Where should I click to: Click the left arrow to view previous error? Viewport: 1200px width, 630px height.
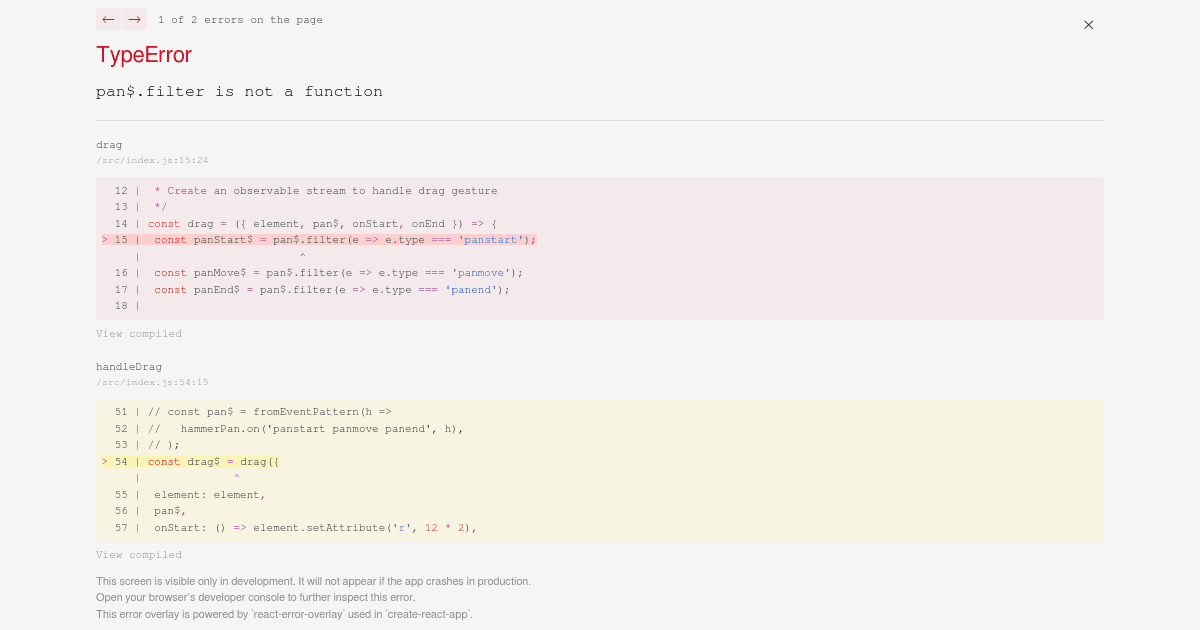click(x=108, y=19)
